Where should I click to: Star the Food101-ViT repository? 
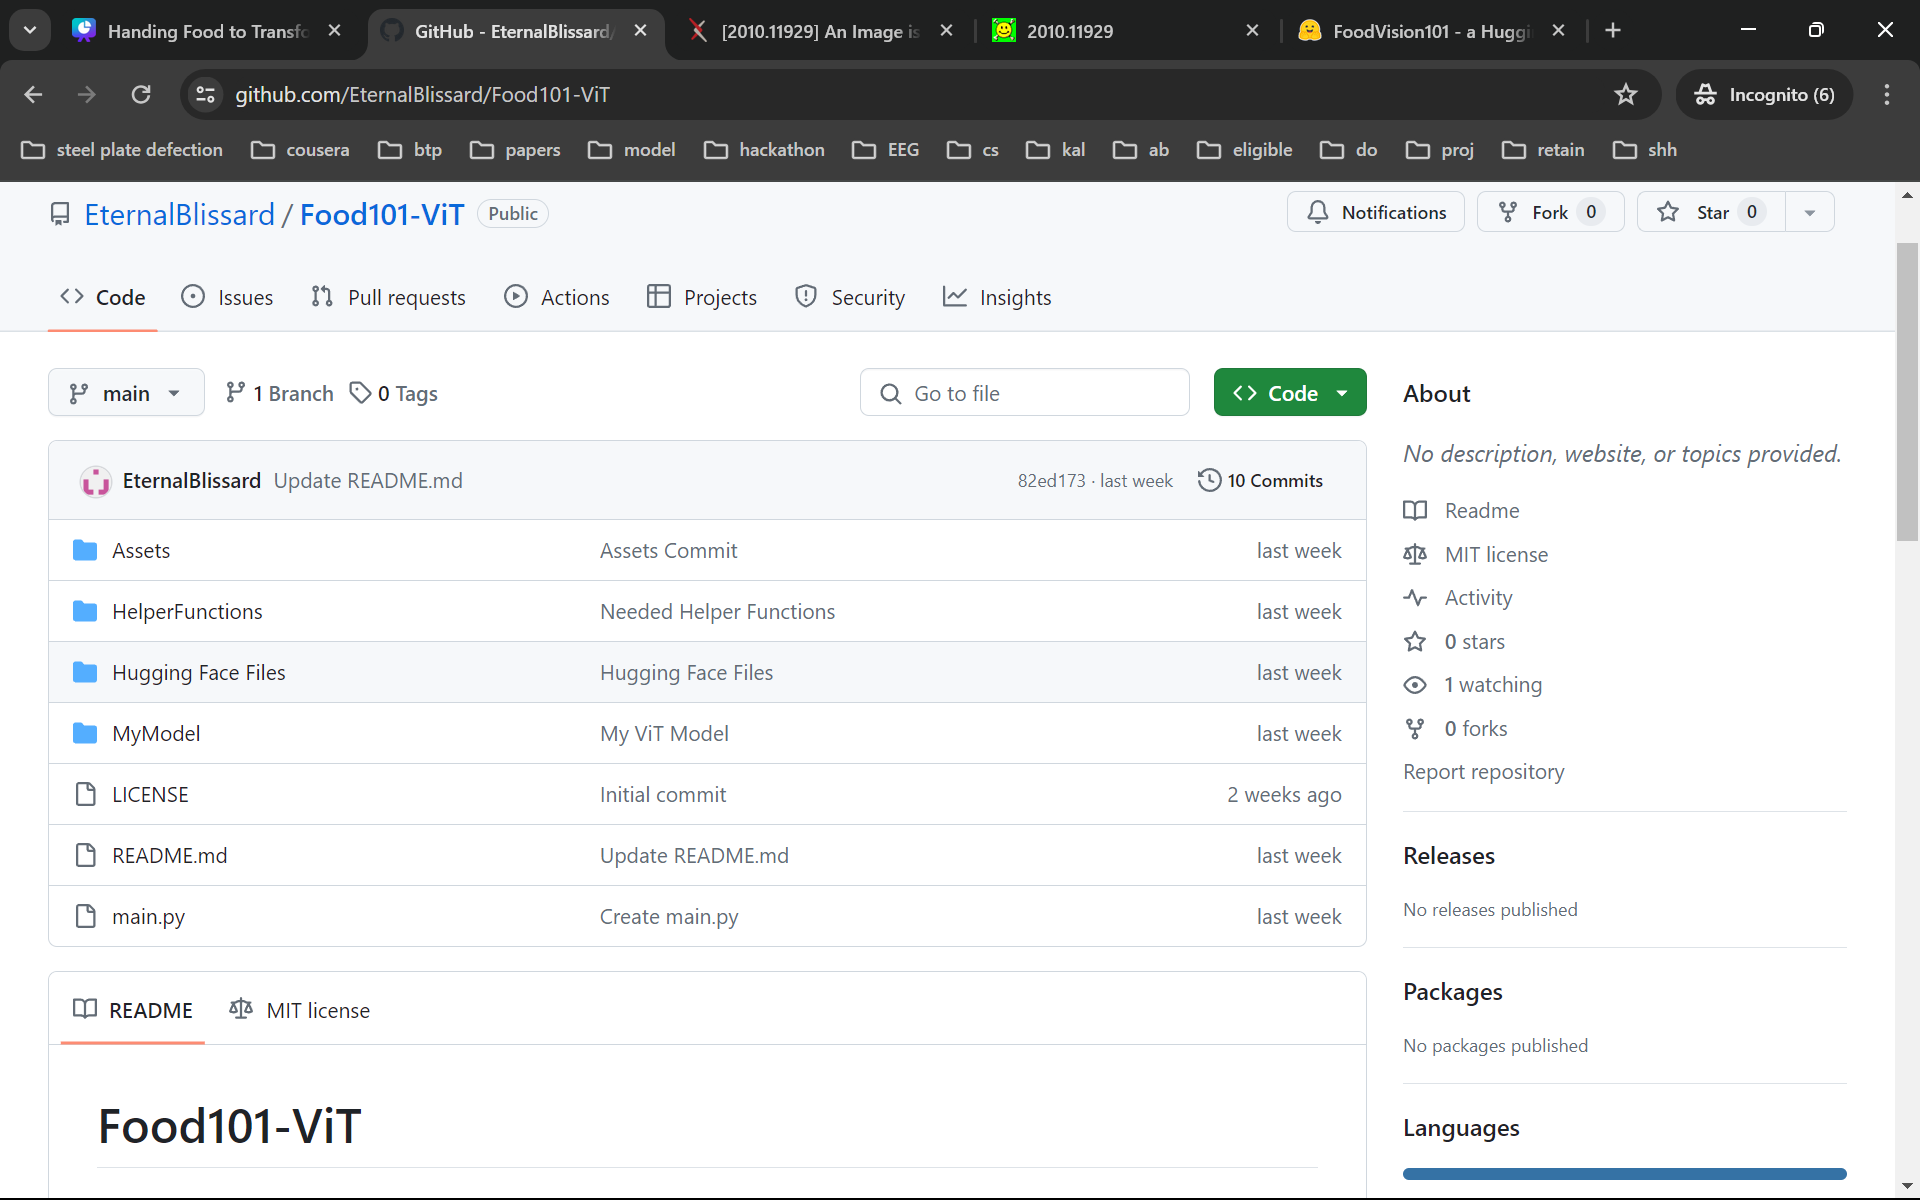coord(1711,212)
